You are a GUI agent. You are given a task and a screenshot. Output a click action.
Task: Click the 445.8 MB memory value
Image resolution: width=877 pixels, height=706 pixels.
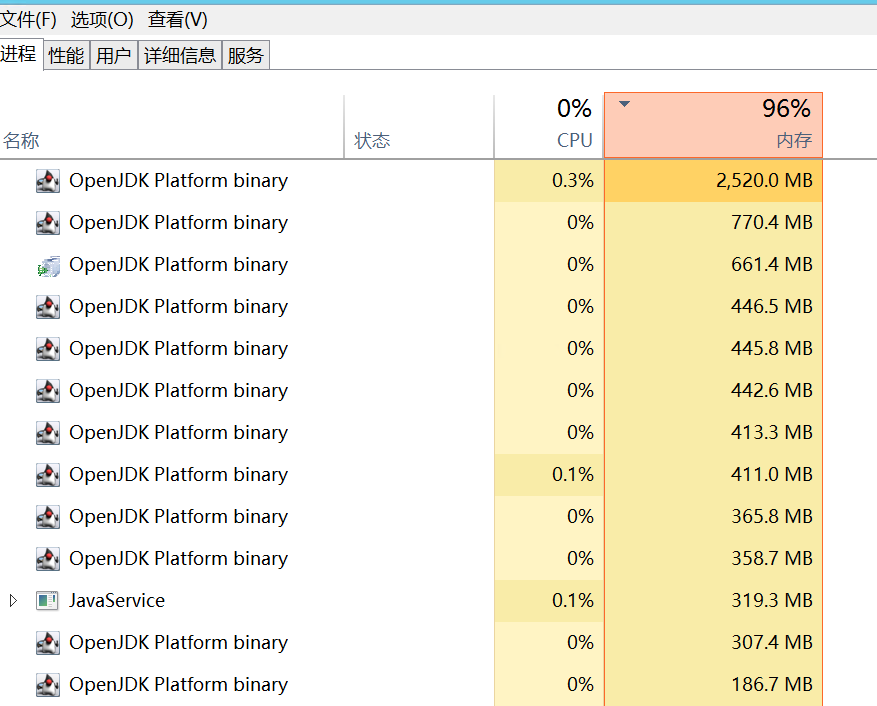point(772,349)
